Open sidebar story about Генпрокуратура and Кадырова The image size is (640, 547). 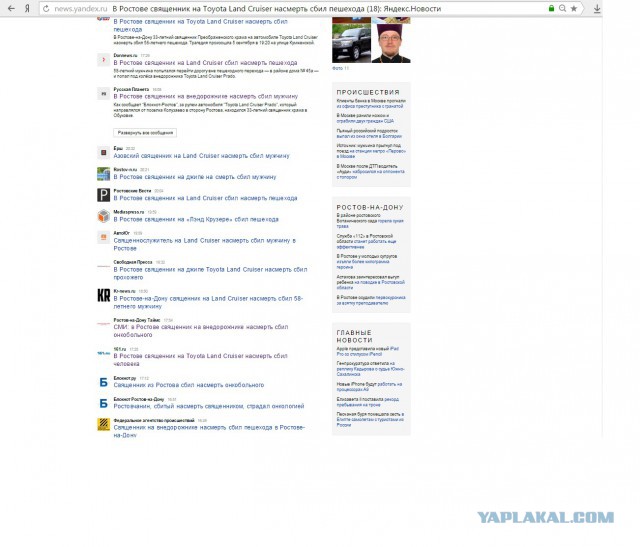click(371, 369)
